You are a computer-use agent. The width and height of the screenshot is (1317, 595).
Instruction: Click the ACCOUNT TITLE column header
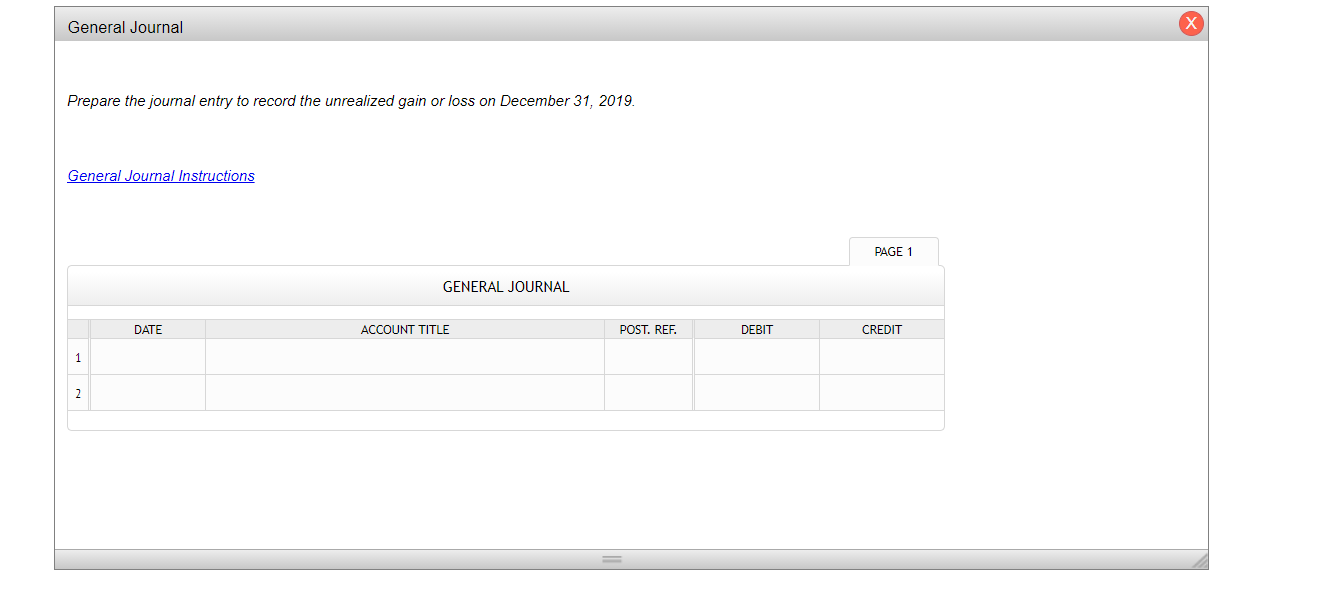pyautogui.click(x=404, y=329)
